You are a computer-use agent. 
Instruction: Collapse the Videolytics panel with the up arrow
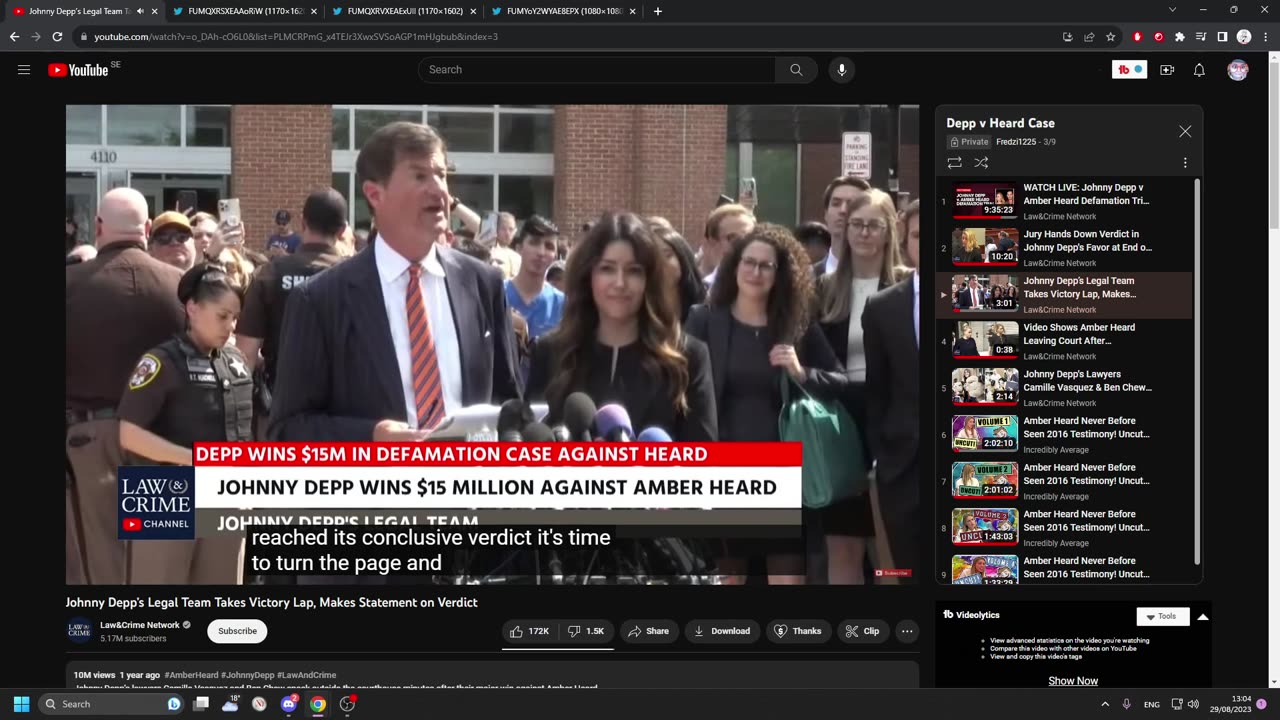tap(1203, 617)
